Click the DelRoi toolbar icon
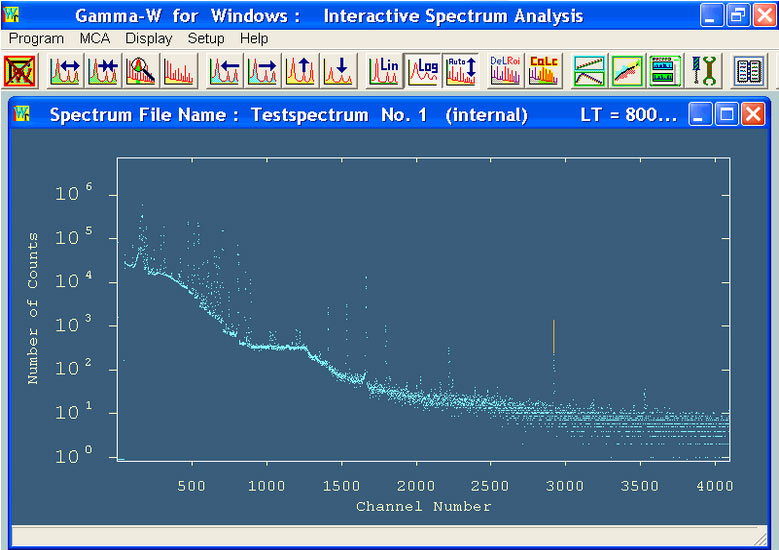This screenshot has width=779, height=550. (505, 71)
